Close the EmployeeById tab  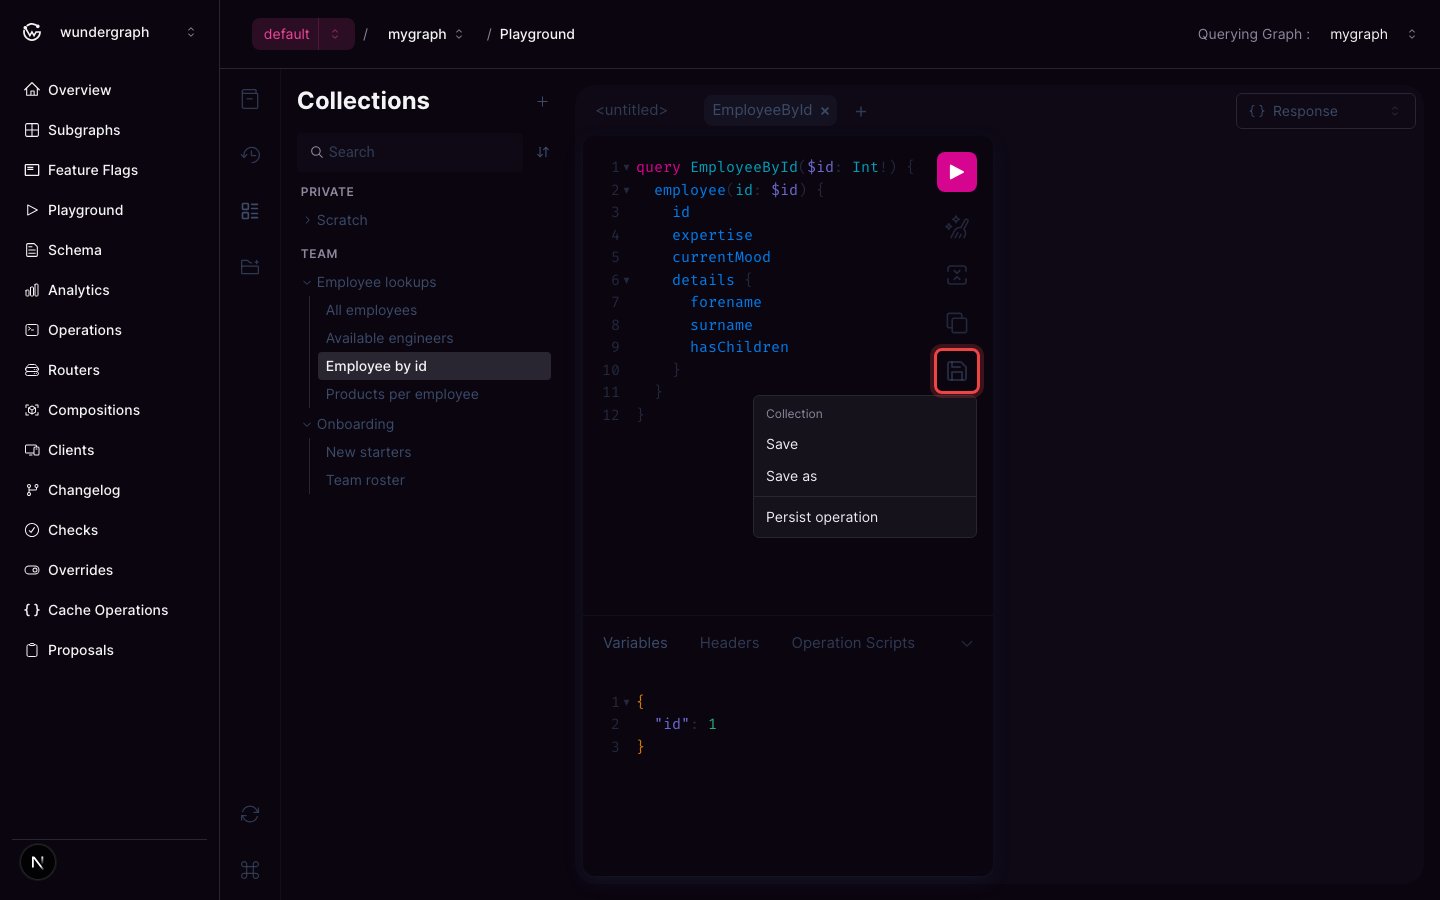pos(825,111)
